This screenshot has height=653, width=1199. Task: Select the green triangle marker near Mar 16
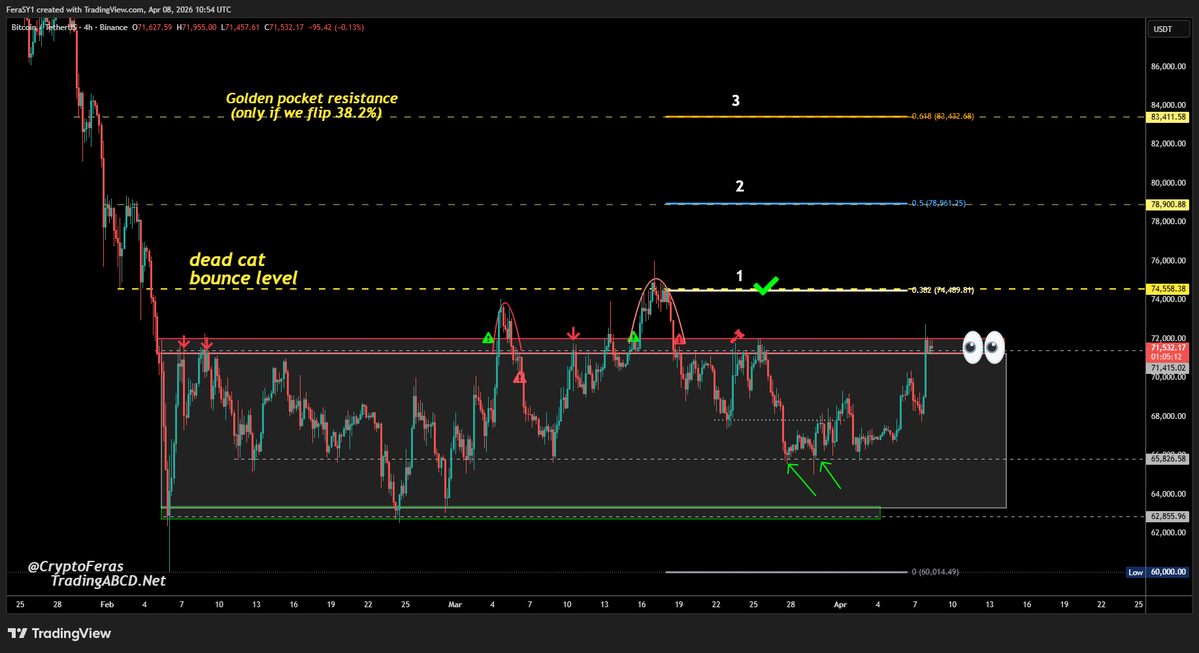(x=634, y=337)
